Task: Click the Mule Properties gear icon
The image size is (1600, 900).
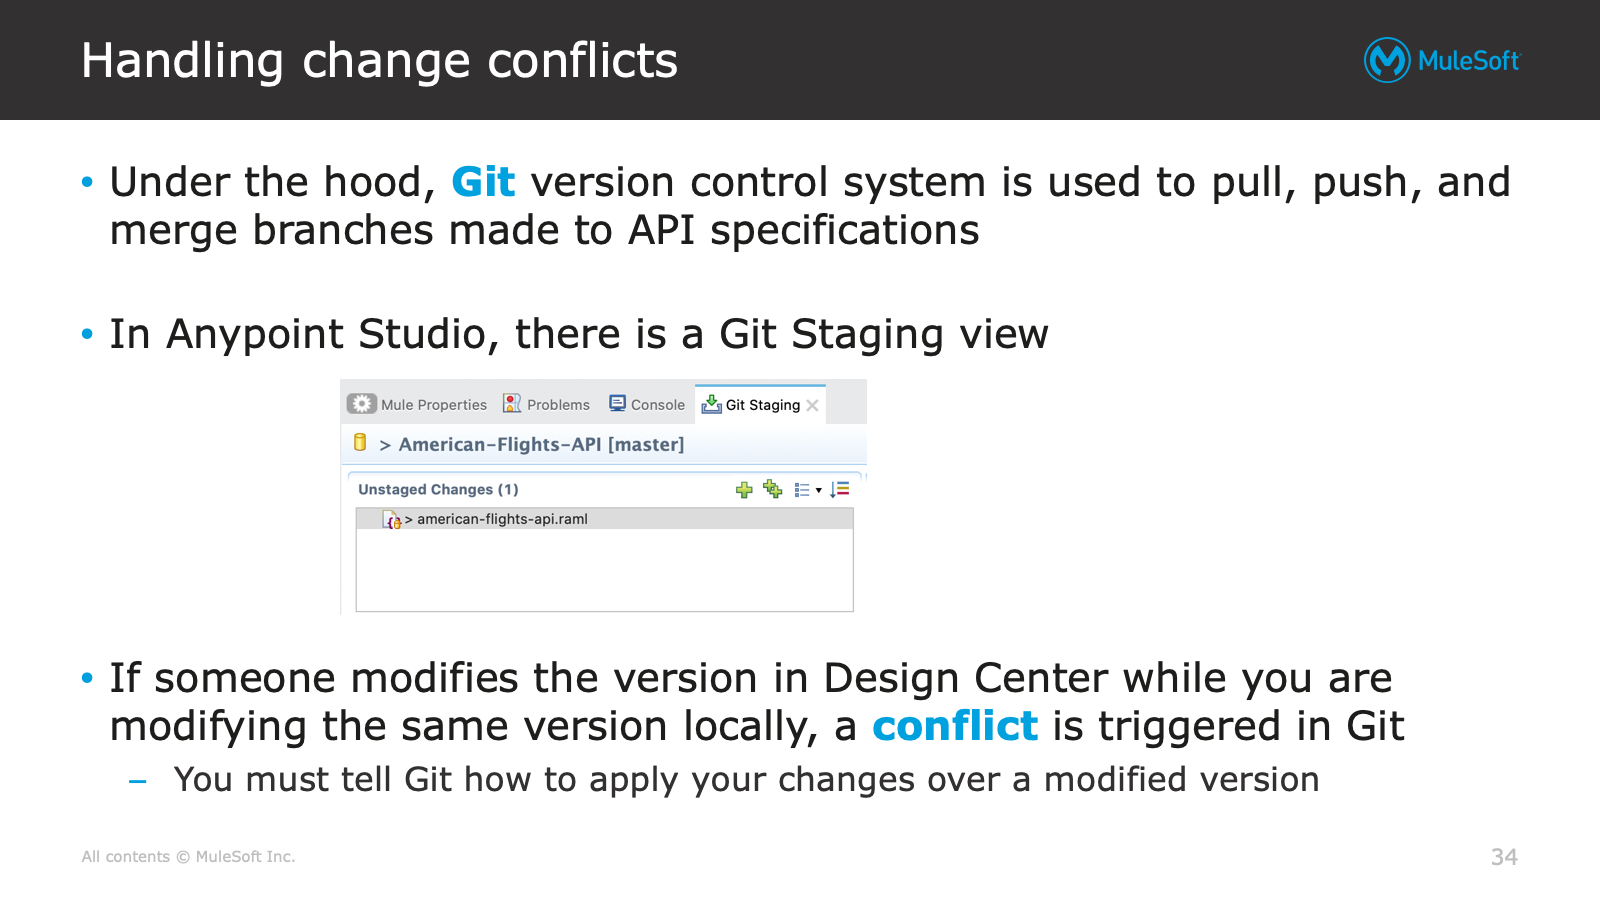Action: coord(362,404)
